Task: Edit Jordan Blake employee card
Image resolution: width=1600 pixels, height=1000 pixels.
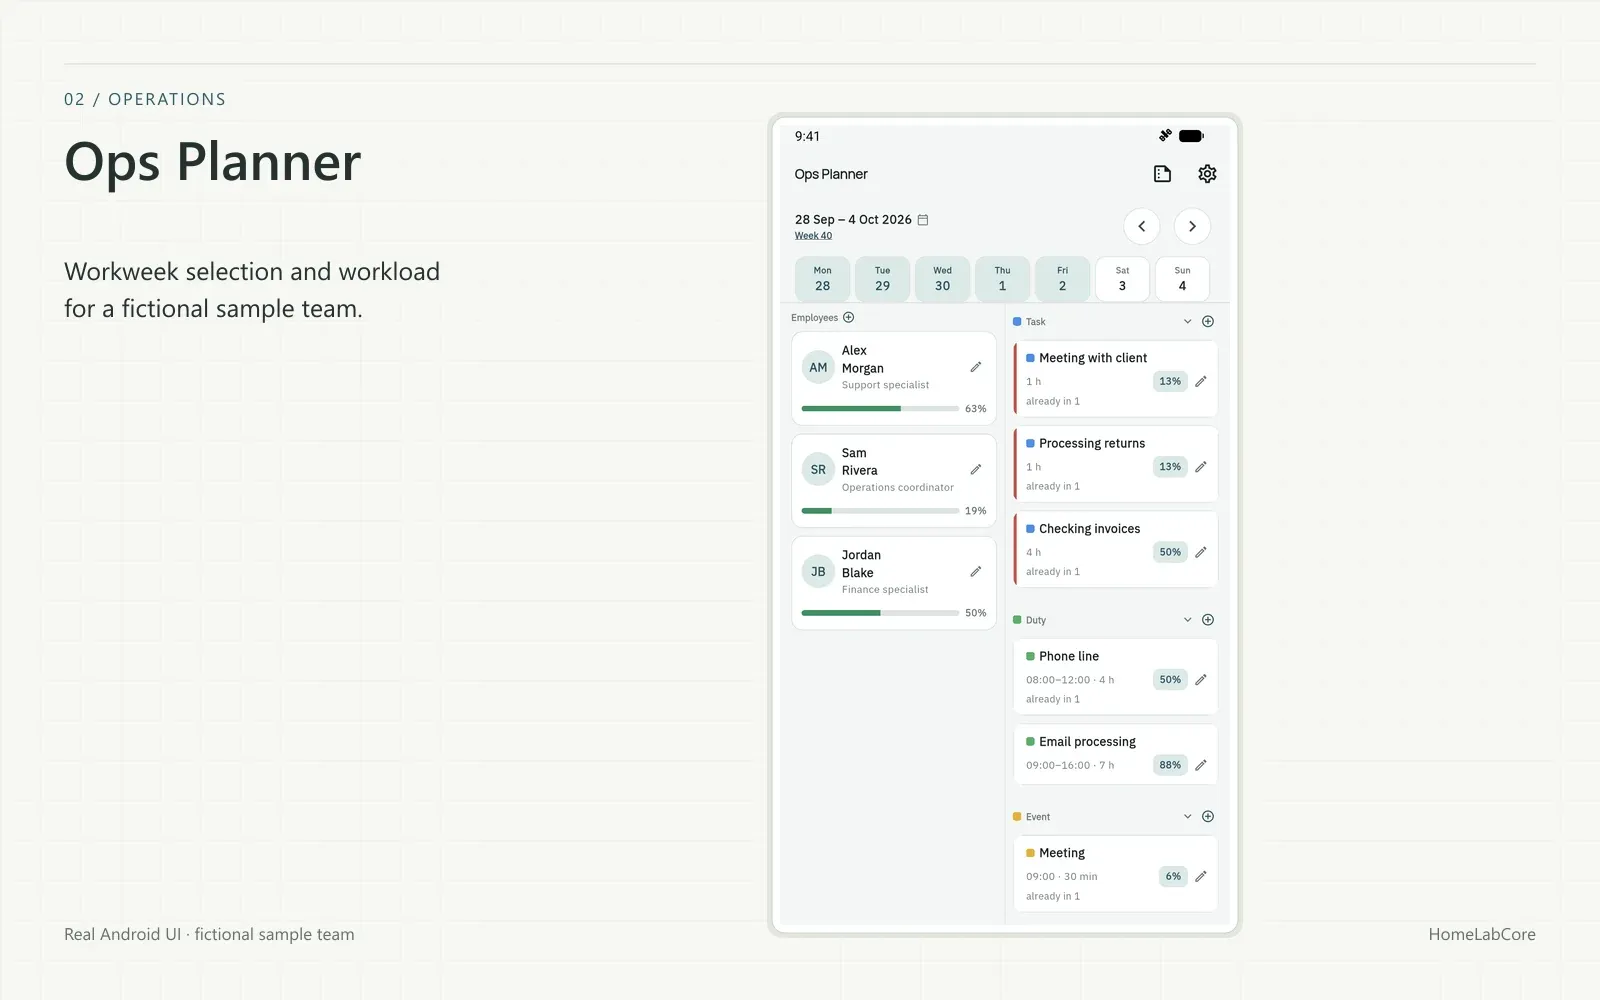Action: pos(975,572)
